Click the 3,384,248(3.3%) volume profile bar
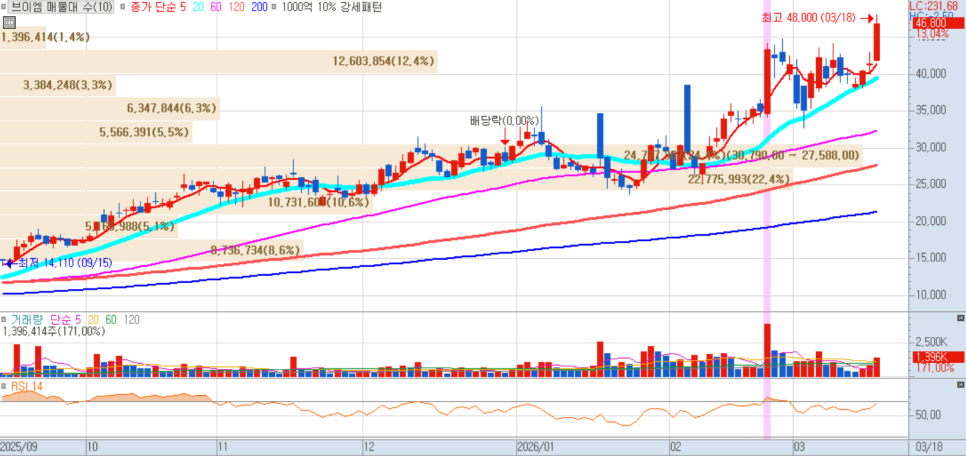The width and height of the screenshot is (966, 456). click(x=58, y=85)
